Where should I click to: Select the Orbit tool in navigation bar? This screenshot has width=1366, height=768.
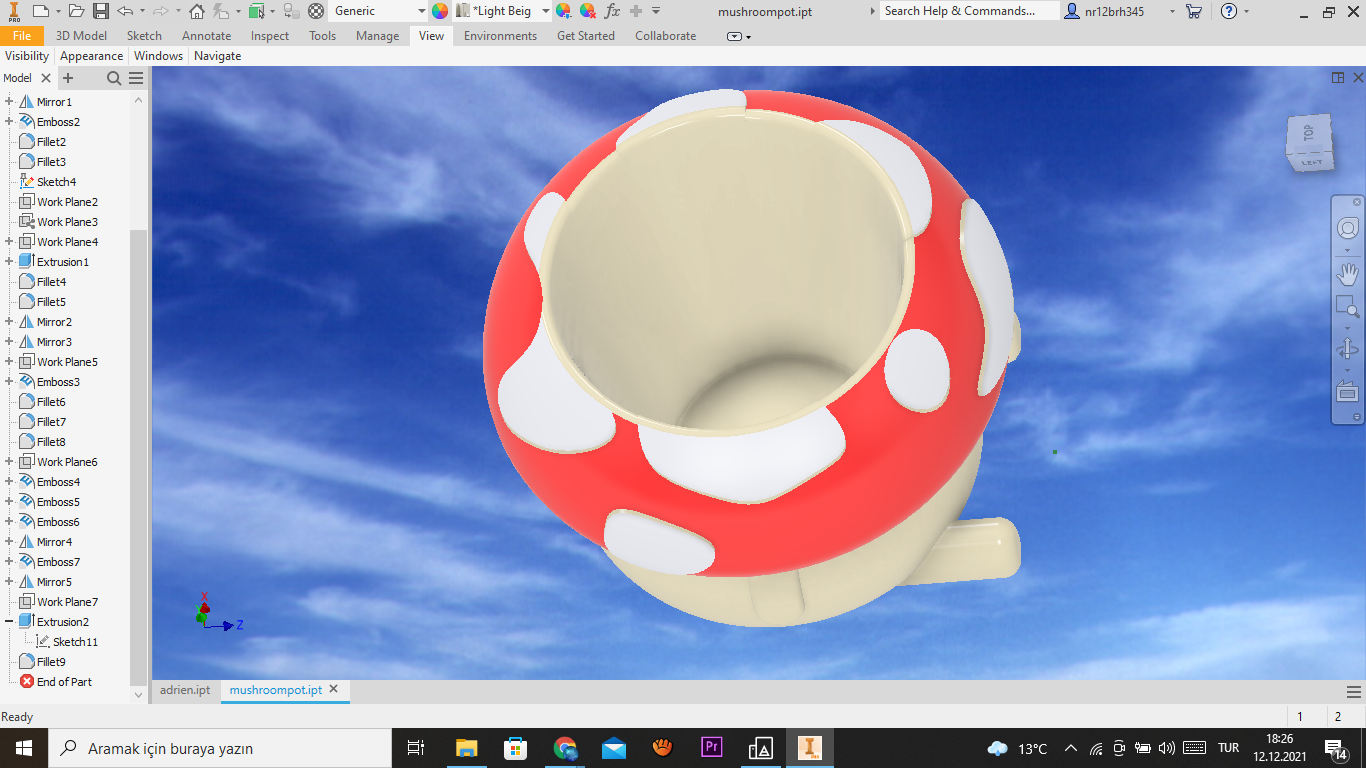coord(1347,349)
